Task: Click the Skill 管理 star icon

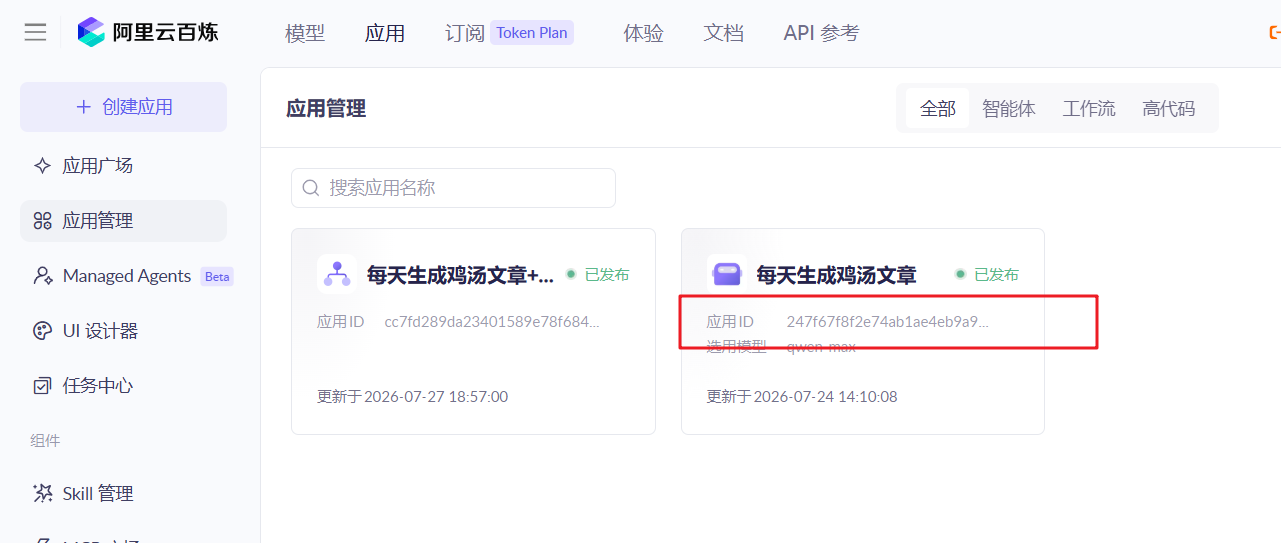Action: 42,493
